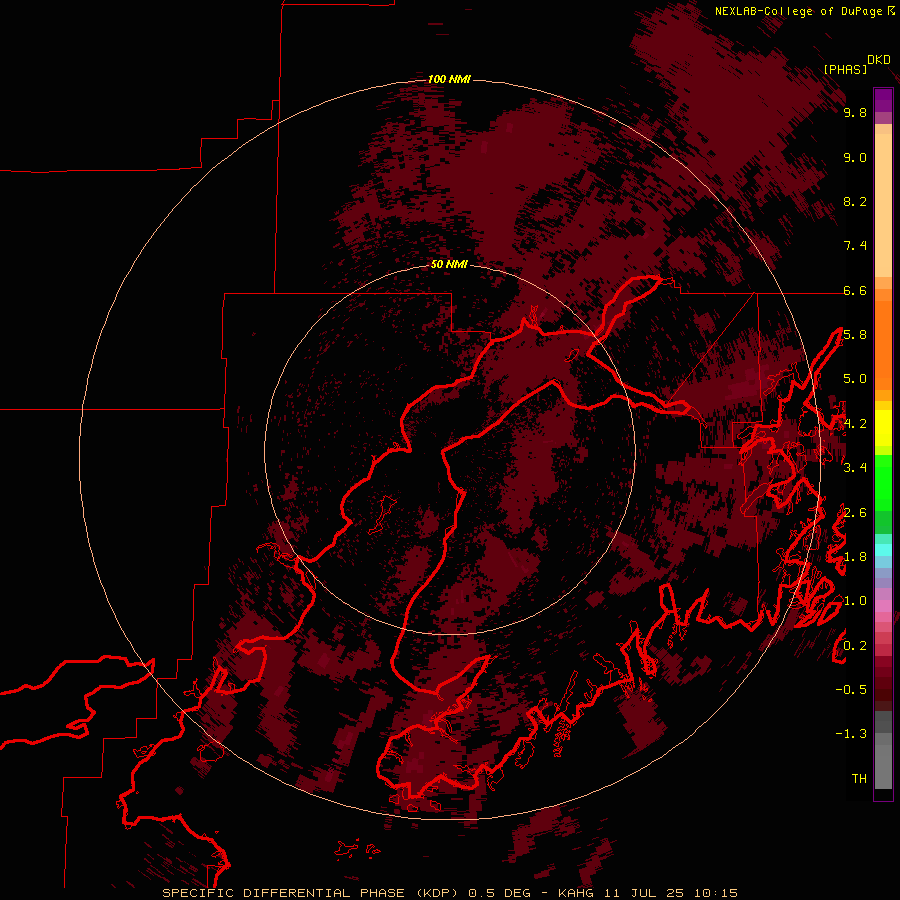Click the -0.5 scale value

(x=851, y=690)
